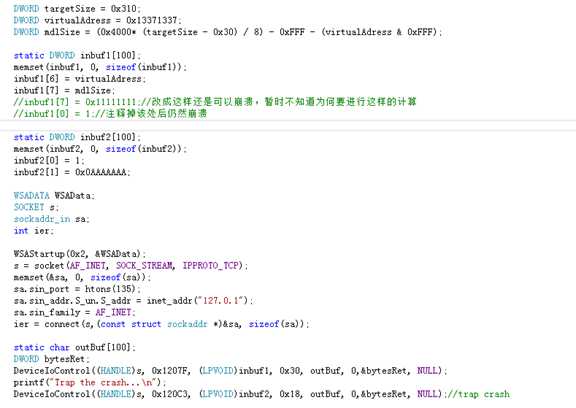
Task: Click the line 'static DWORD inbuf2[100];'
Action: coord(77,137)
